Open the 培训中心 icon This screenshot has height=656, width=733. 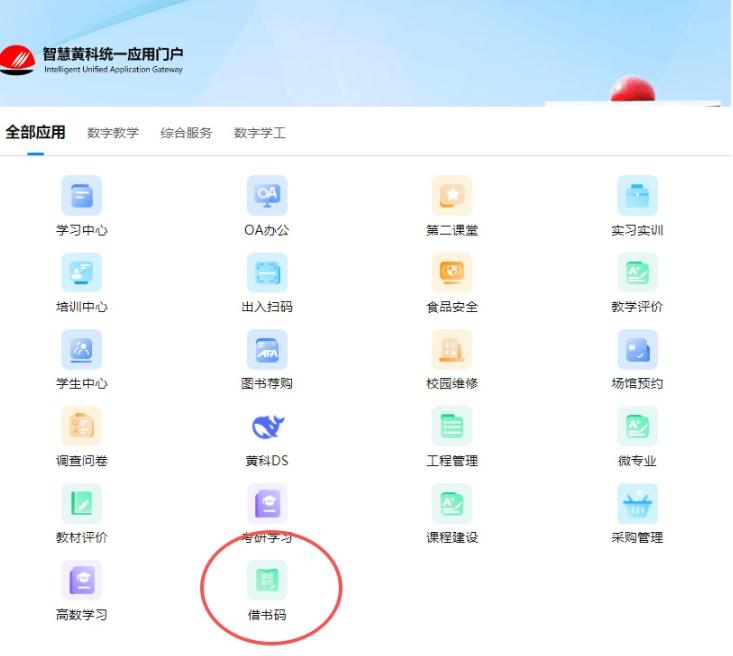click(x=81, y=272)
